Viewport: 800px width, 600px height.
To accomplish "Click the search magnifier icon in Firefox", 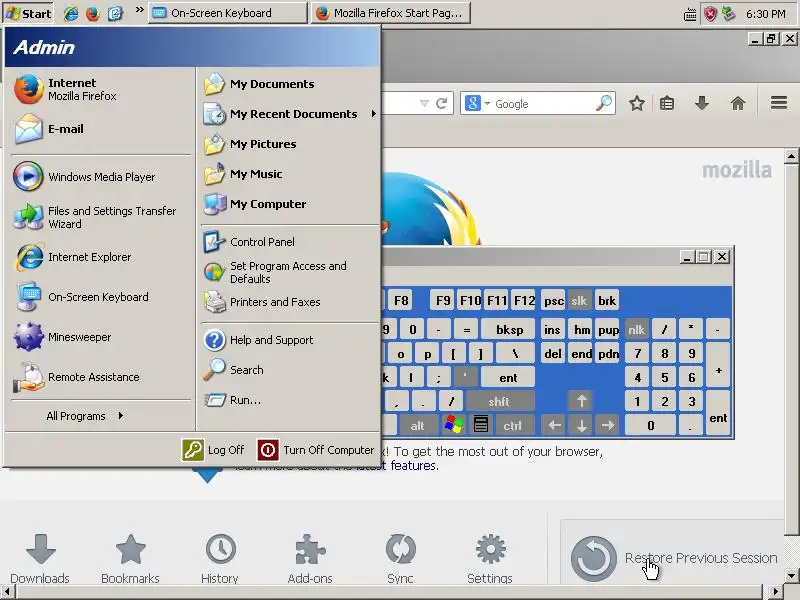I will click(x=604, y=103).
